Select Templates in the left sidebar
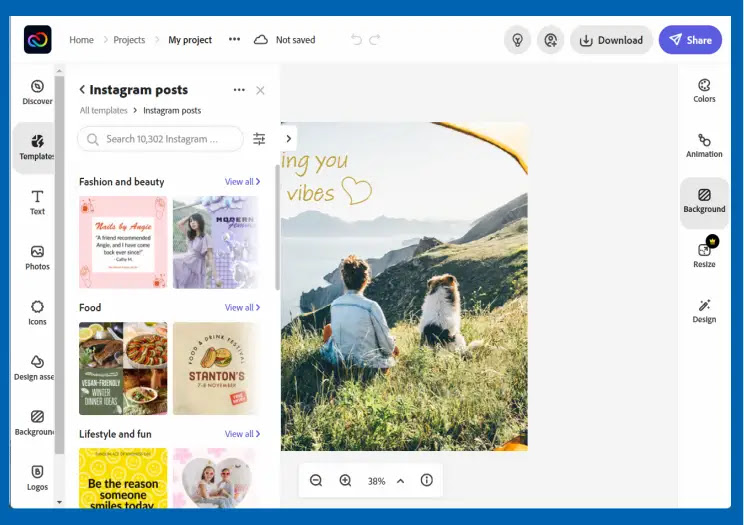The image size is (744, 525). tap(35, 148)
